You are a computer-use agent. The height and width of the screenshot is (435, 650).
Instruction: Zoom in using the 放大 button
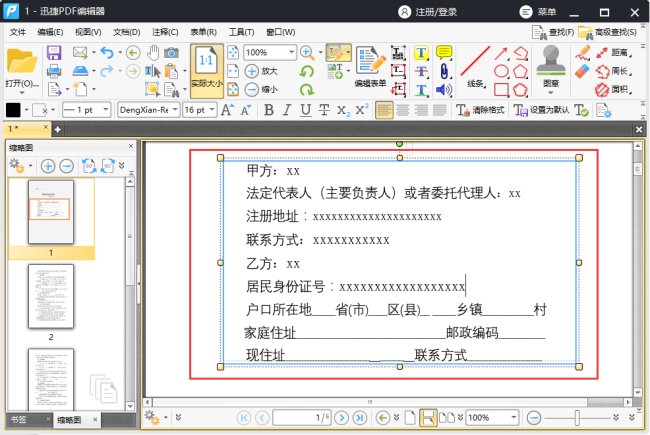261,71
